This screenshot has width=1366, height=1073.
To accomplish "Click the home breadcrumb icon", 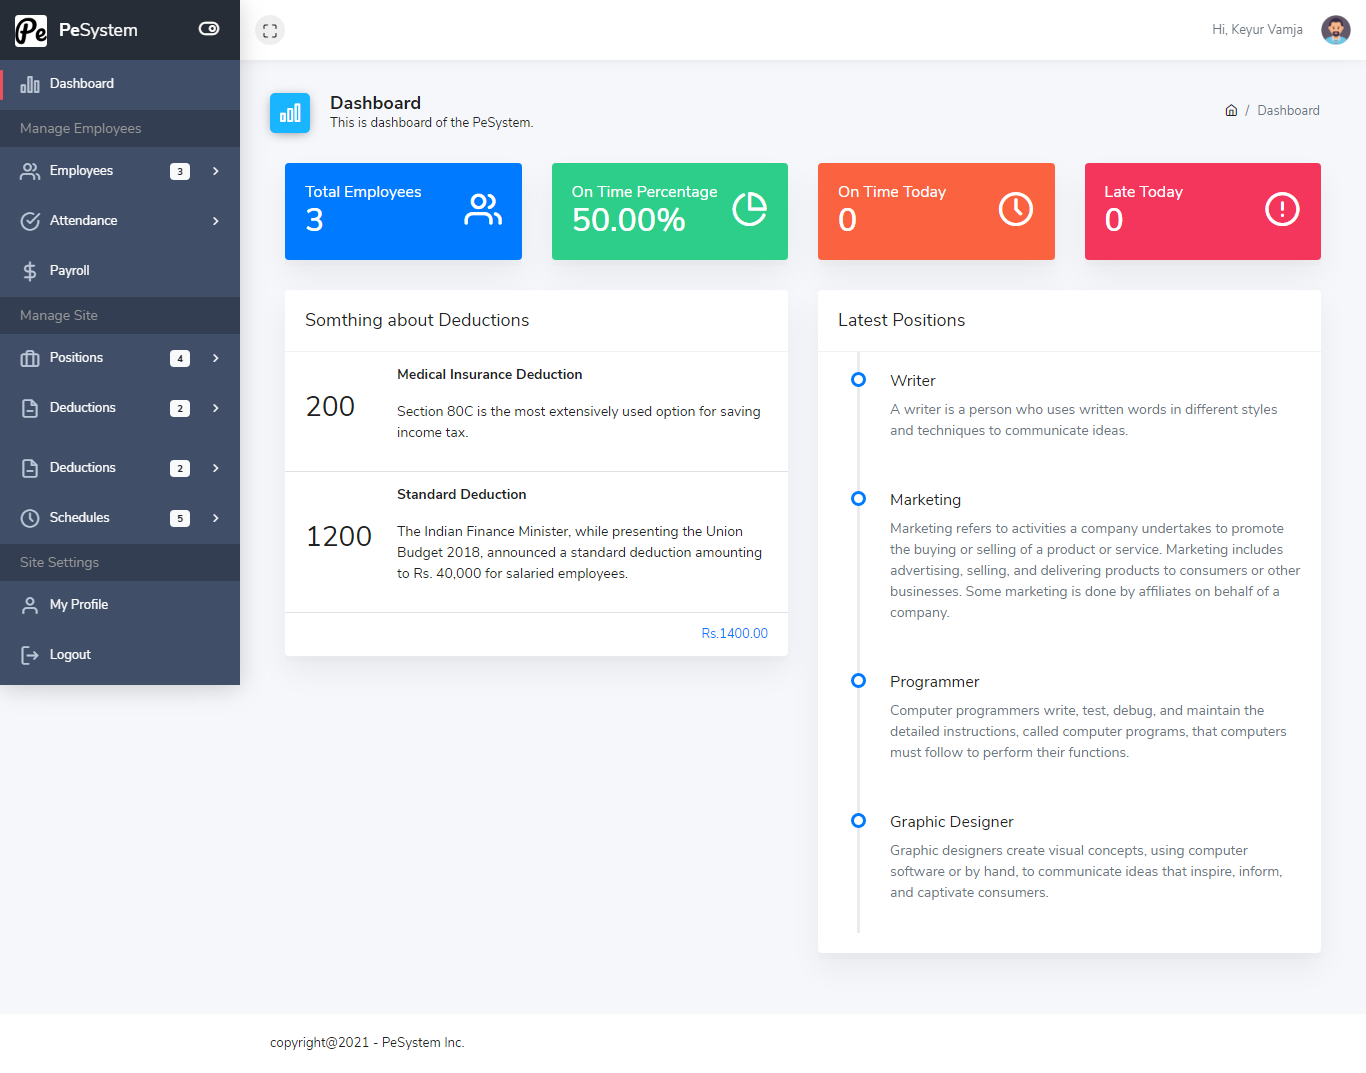I will (x=1231, y=110).
